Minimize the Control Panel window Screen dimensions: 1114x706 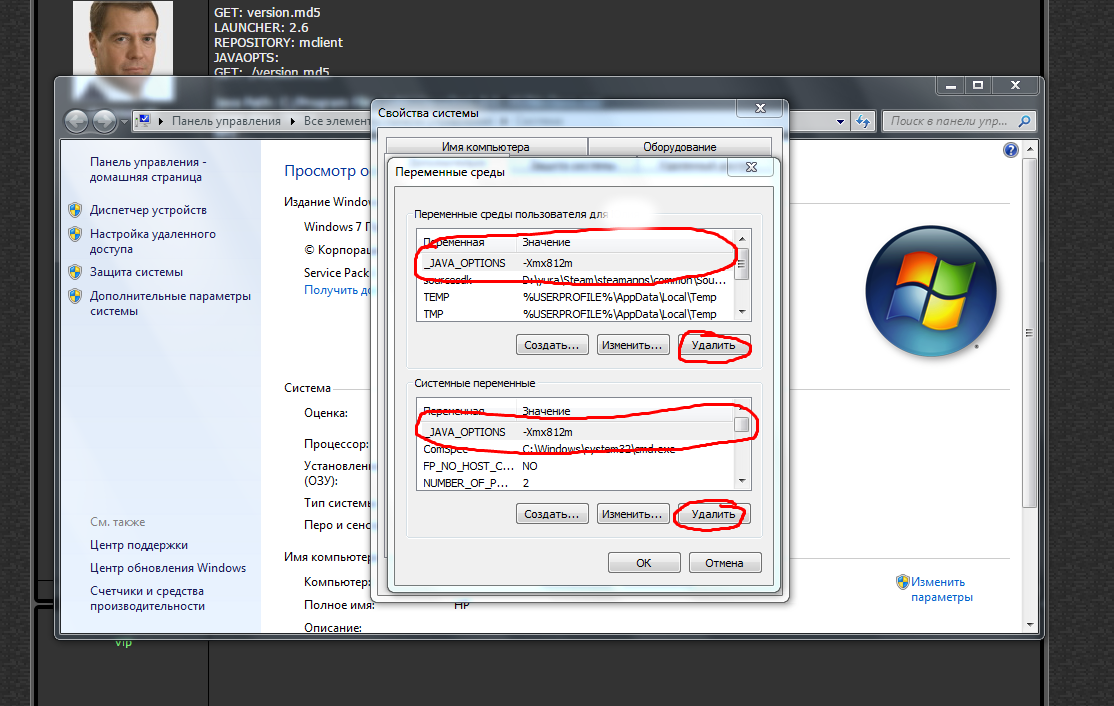(x=951, y=85)
